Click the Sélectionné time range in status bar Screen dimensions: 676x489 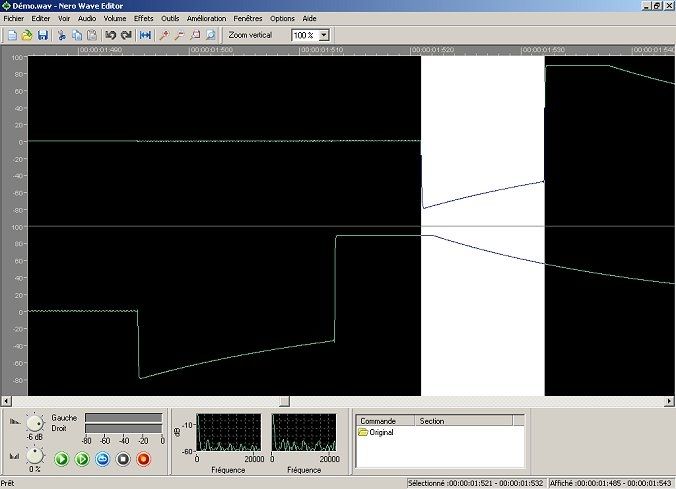pos(476,483)
